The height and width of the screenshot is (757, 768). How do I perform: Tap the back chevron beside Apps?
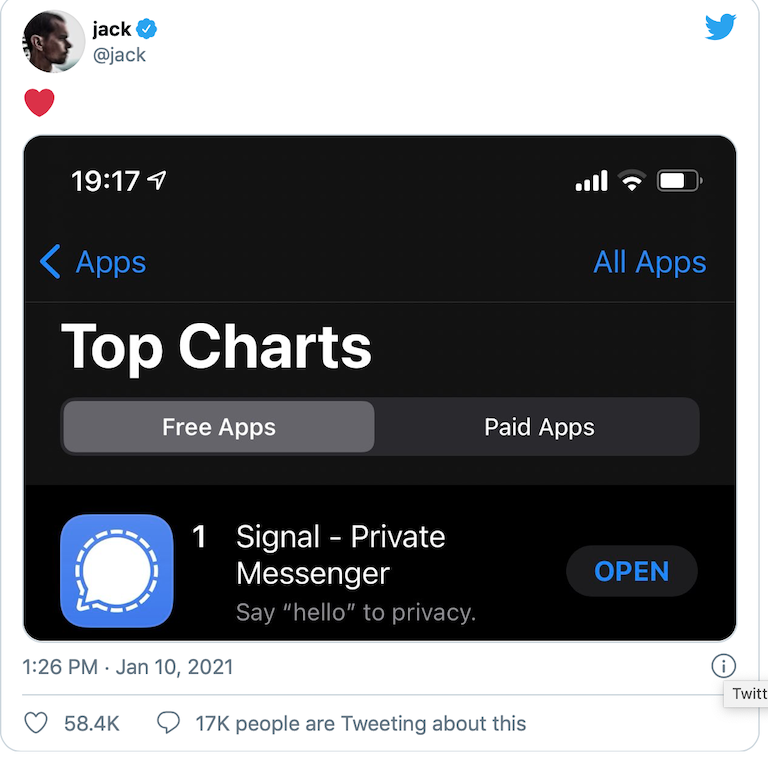[x=50, y=261]
